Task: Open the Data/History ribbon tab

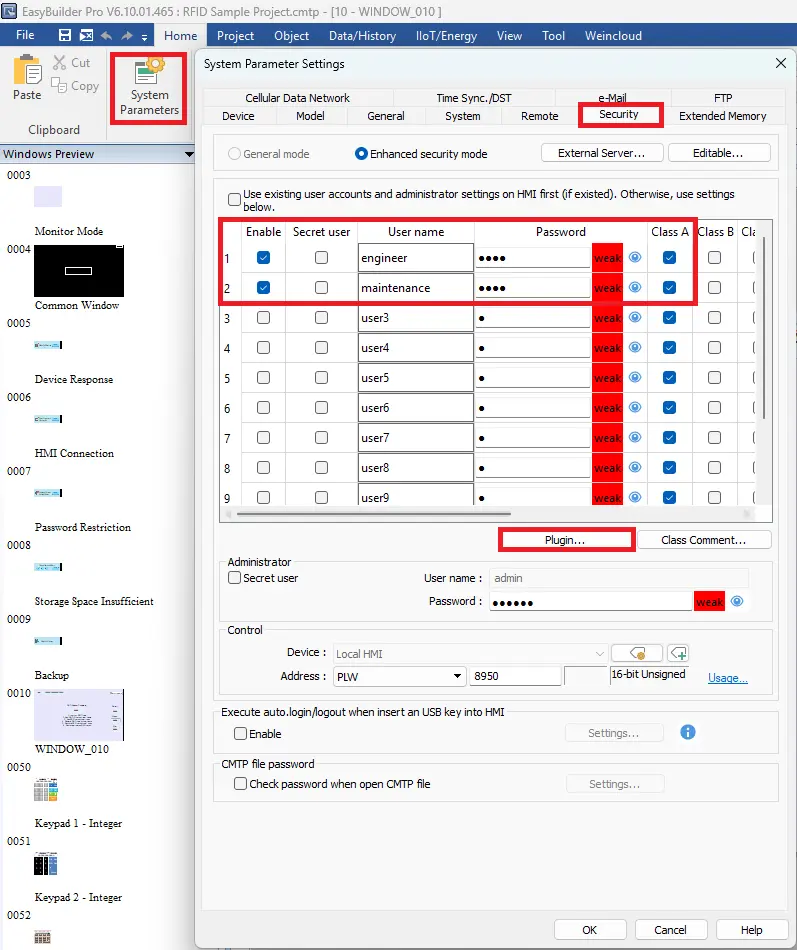Action: click(362, 36)
